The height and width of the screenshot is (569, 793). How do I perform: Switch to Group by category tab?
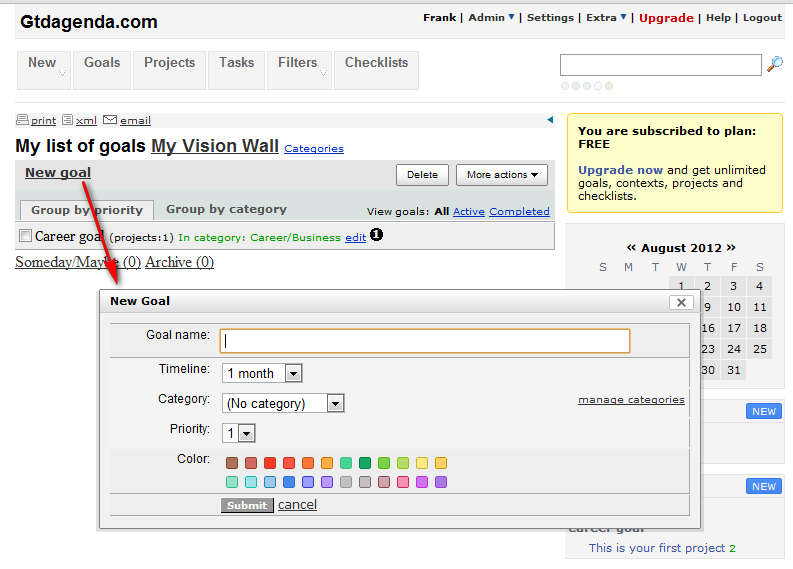226,209
